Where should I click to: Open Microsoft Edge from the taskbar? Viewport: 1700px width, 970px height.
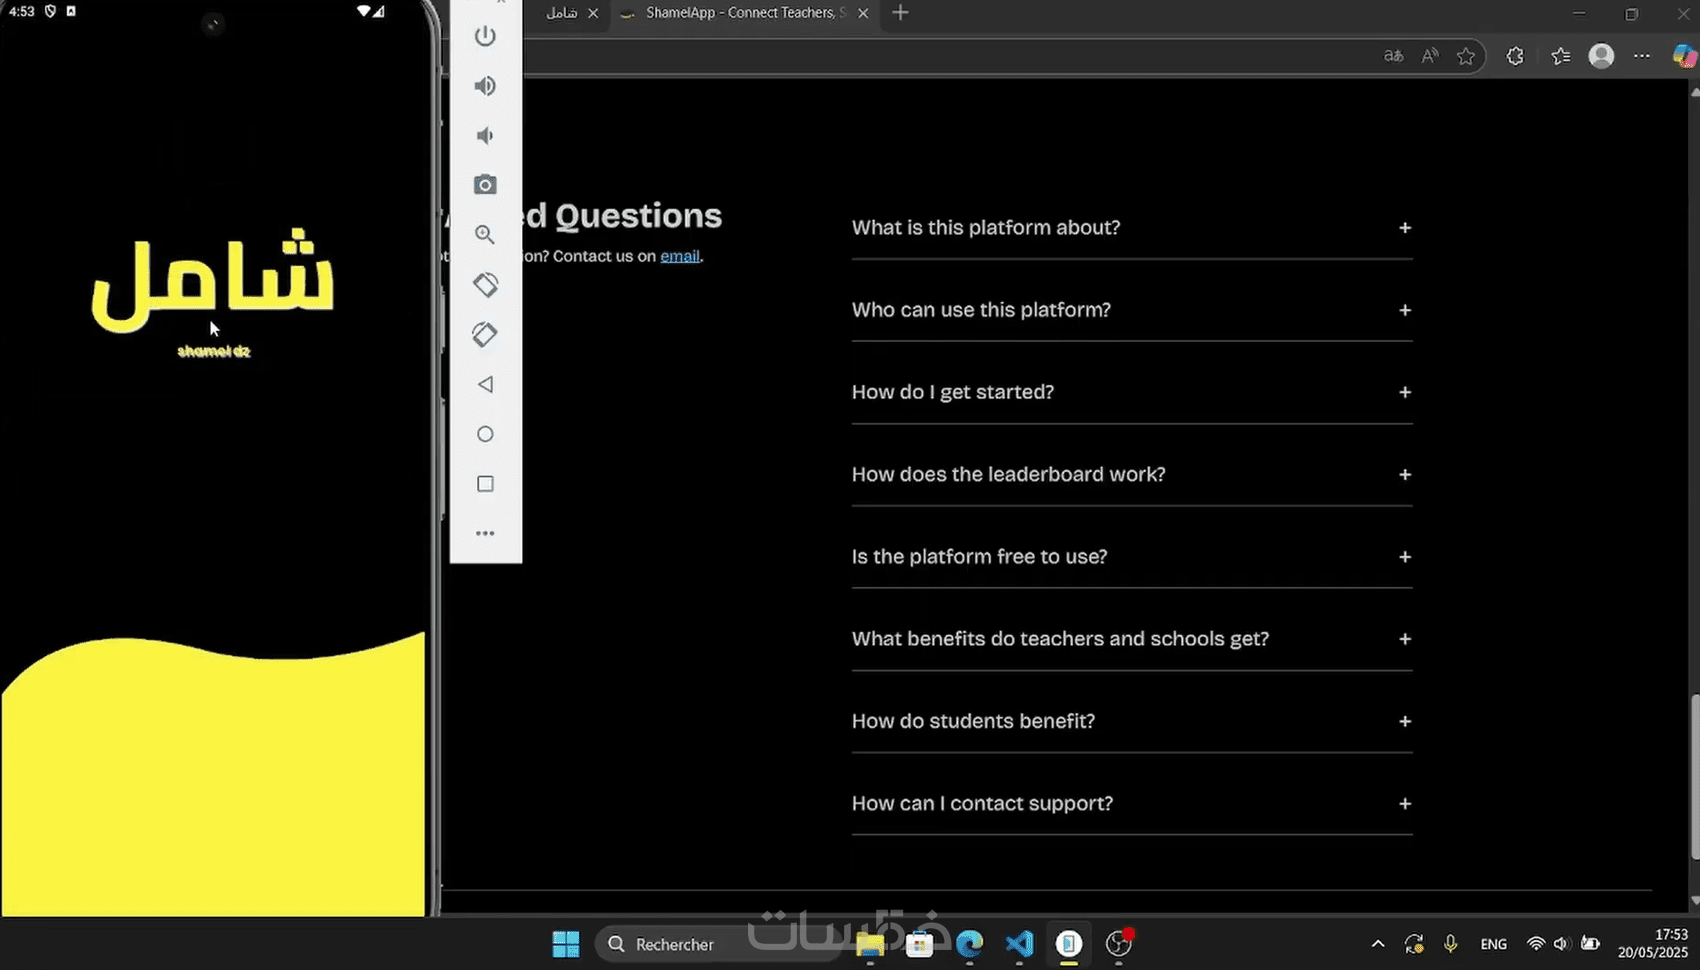point(969,944)
